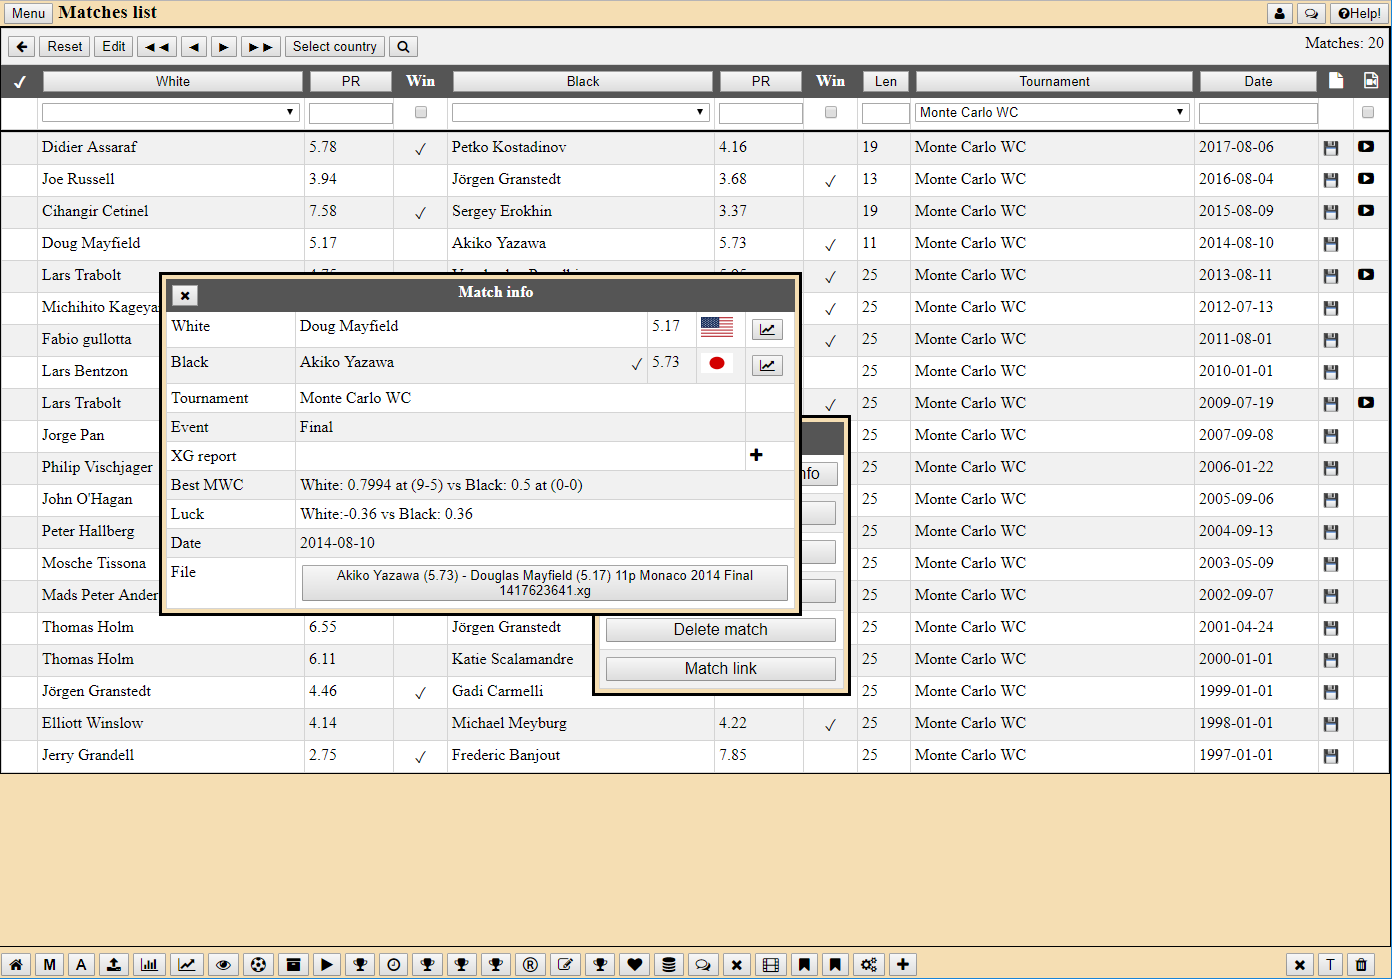Toggle the Black Win filter checkbox
Image resolution: width=1392 pixels, height=979 pixels.
(831, 112)
